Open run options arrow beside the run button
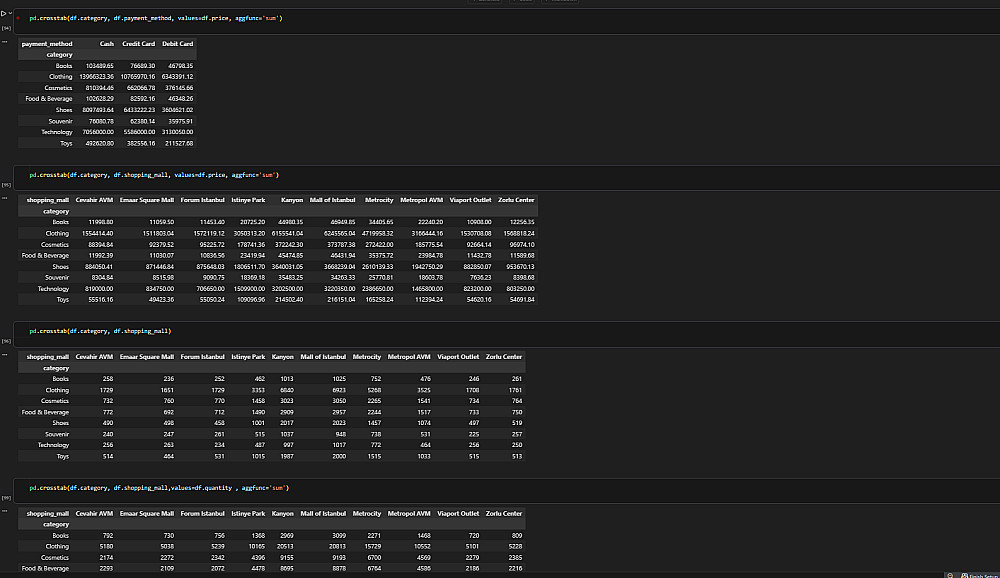This screenshot has height=578, width=1000. click(x=10, y=13)
